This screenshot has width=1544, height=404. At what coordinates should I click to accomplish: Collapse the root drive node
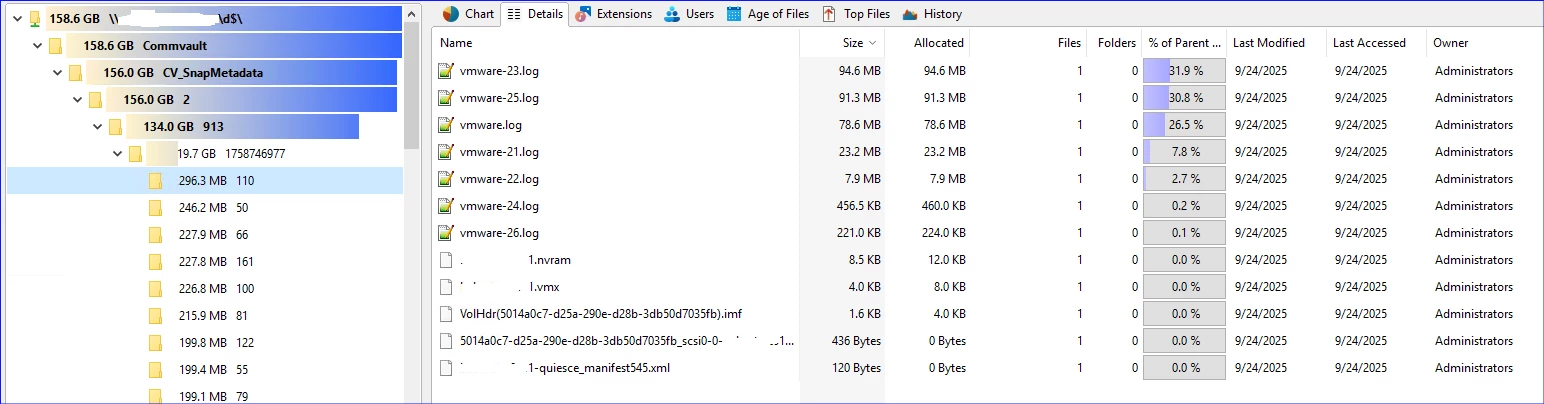click(16, 18)
